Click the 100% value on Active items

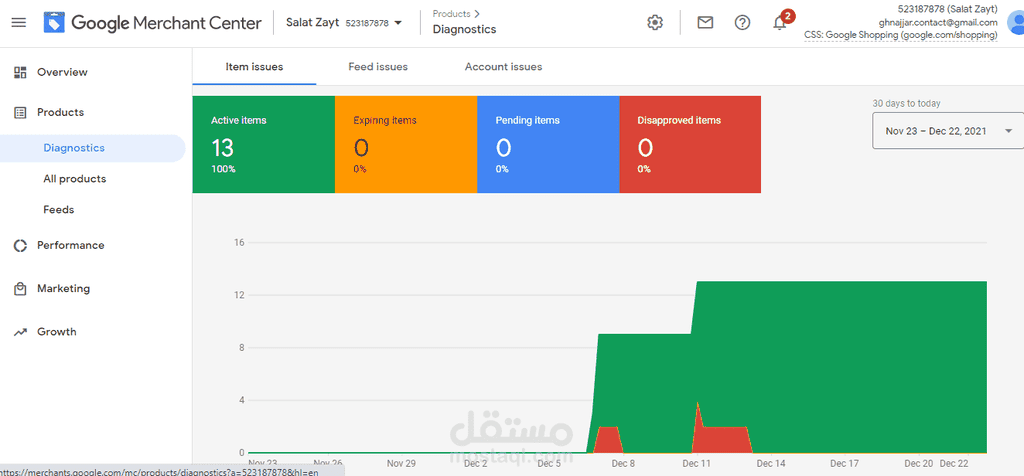(223, 169)
